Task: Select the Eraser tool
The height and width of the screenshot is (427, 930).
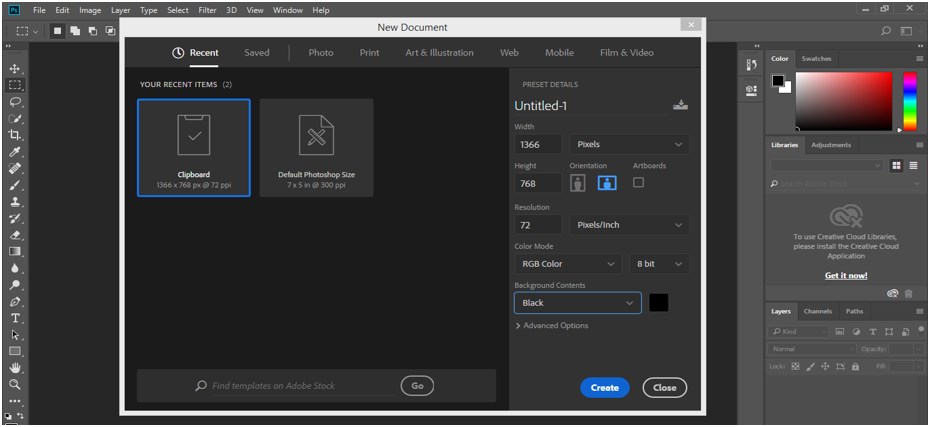Action: pyautogui.click(x=15, y=235)
